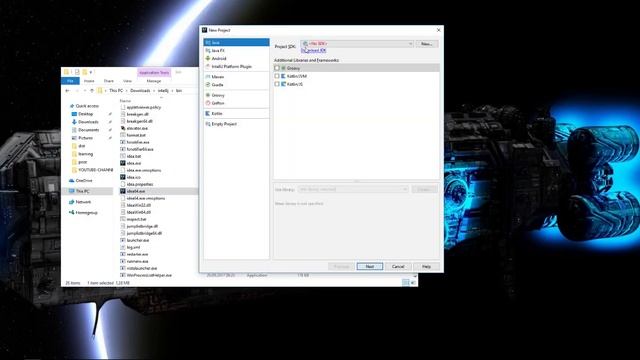The image size is (640, 360).
Task: Check the Kotlin/JS framework checkbox
Action: pos(277,84)
